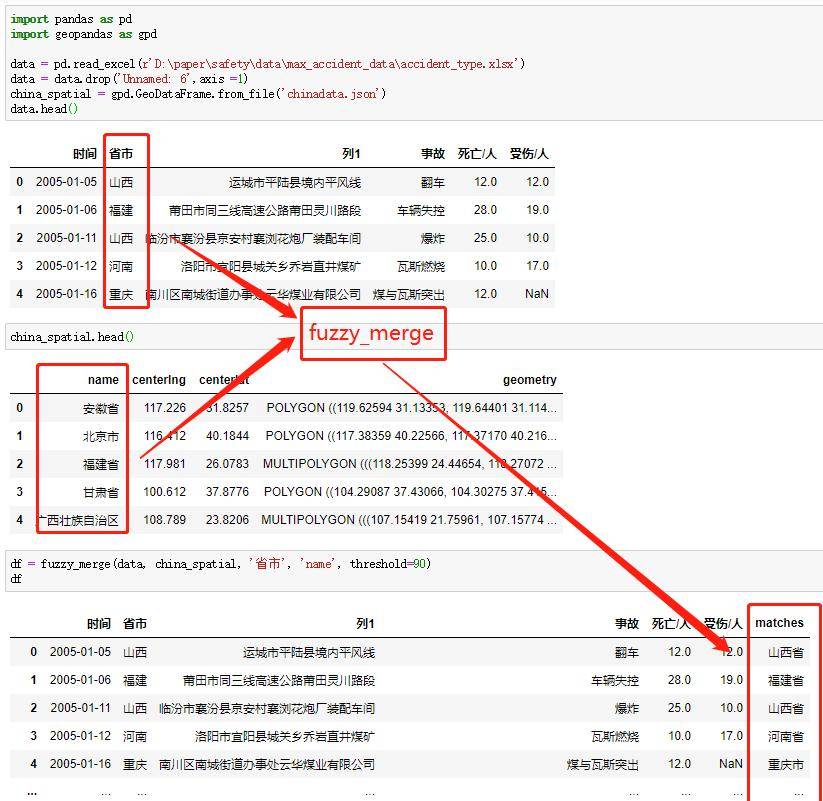Click the china_spatial.head() code cell
Image resolution: width=823 pixels, height=801 pixels.
70,339
